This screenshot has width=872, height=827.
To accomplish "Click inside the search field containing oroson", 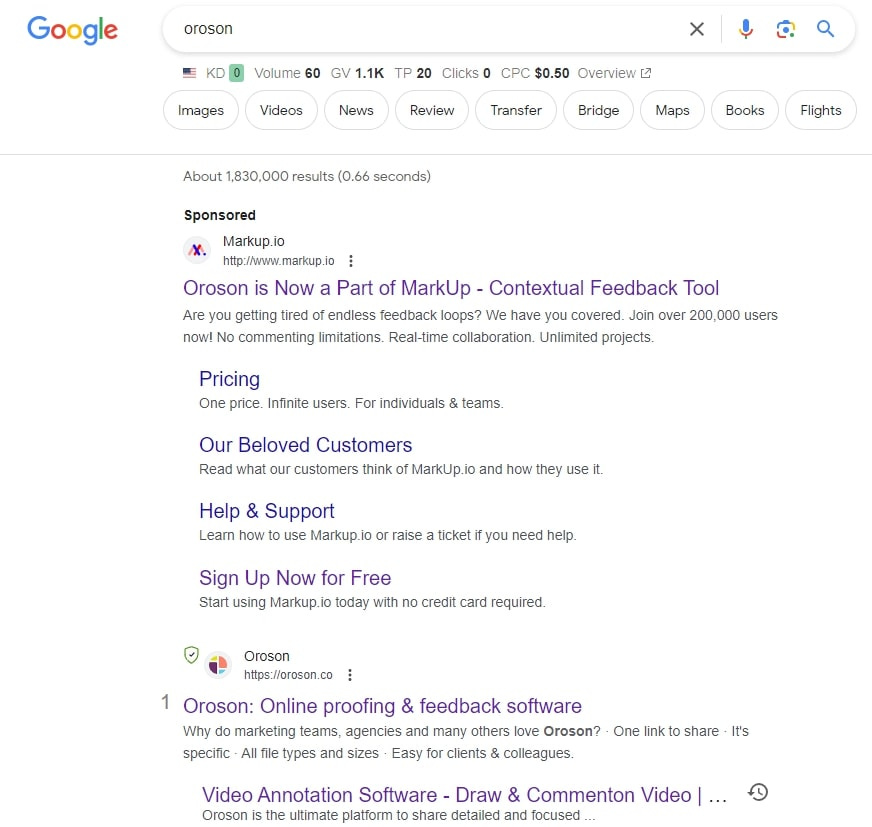I will click(x=423, y=29).
